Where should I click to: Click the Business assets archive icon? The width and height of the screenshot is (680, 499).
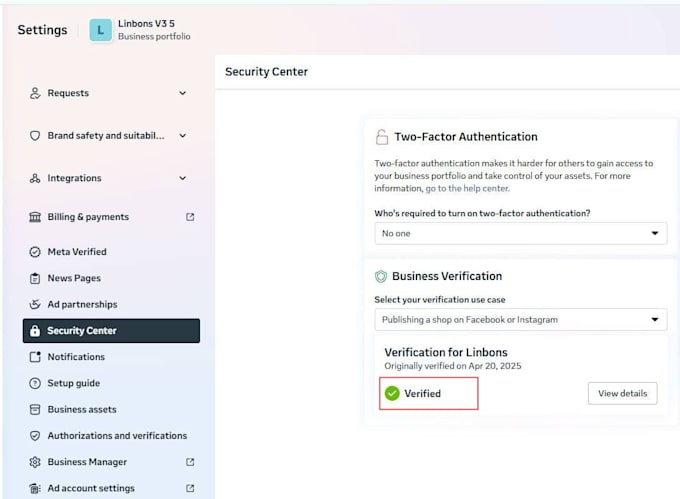coord(35,409)
